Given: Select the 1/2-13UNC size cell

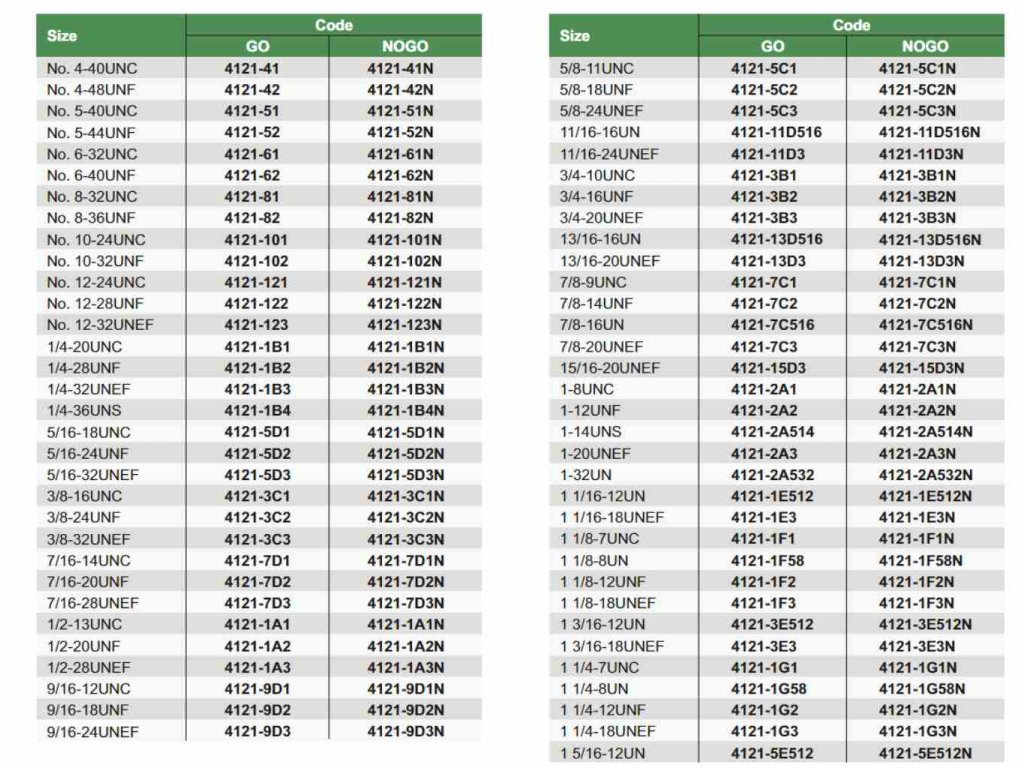Looking at the screenshot, I should click(x=84, y=624).
